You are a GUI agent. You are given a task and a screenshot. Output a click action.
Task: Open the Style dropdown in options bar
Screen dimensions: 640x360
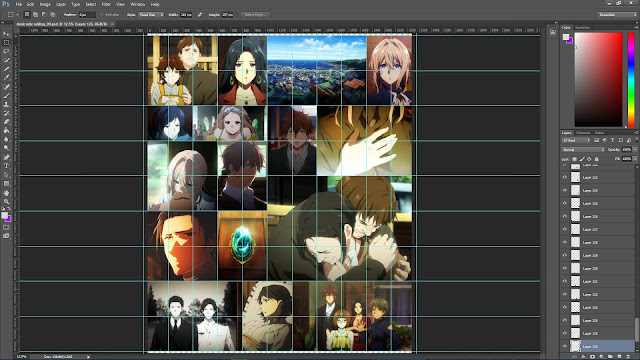(151, 15)
